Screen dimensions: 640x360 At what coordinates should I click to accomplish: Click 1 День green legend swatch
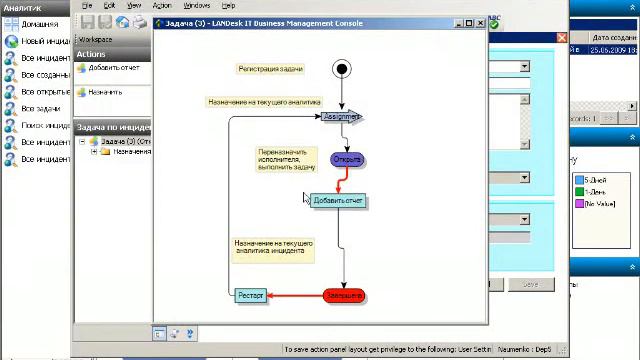[x=579, y=192]
